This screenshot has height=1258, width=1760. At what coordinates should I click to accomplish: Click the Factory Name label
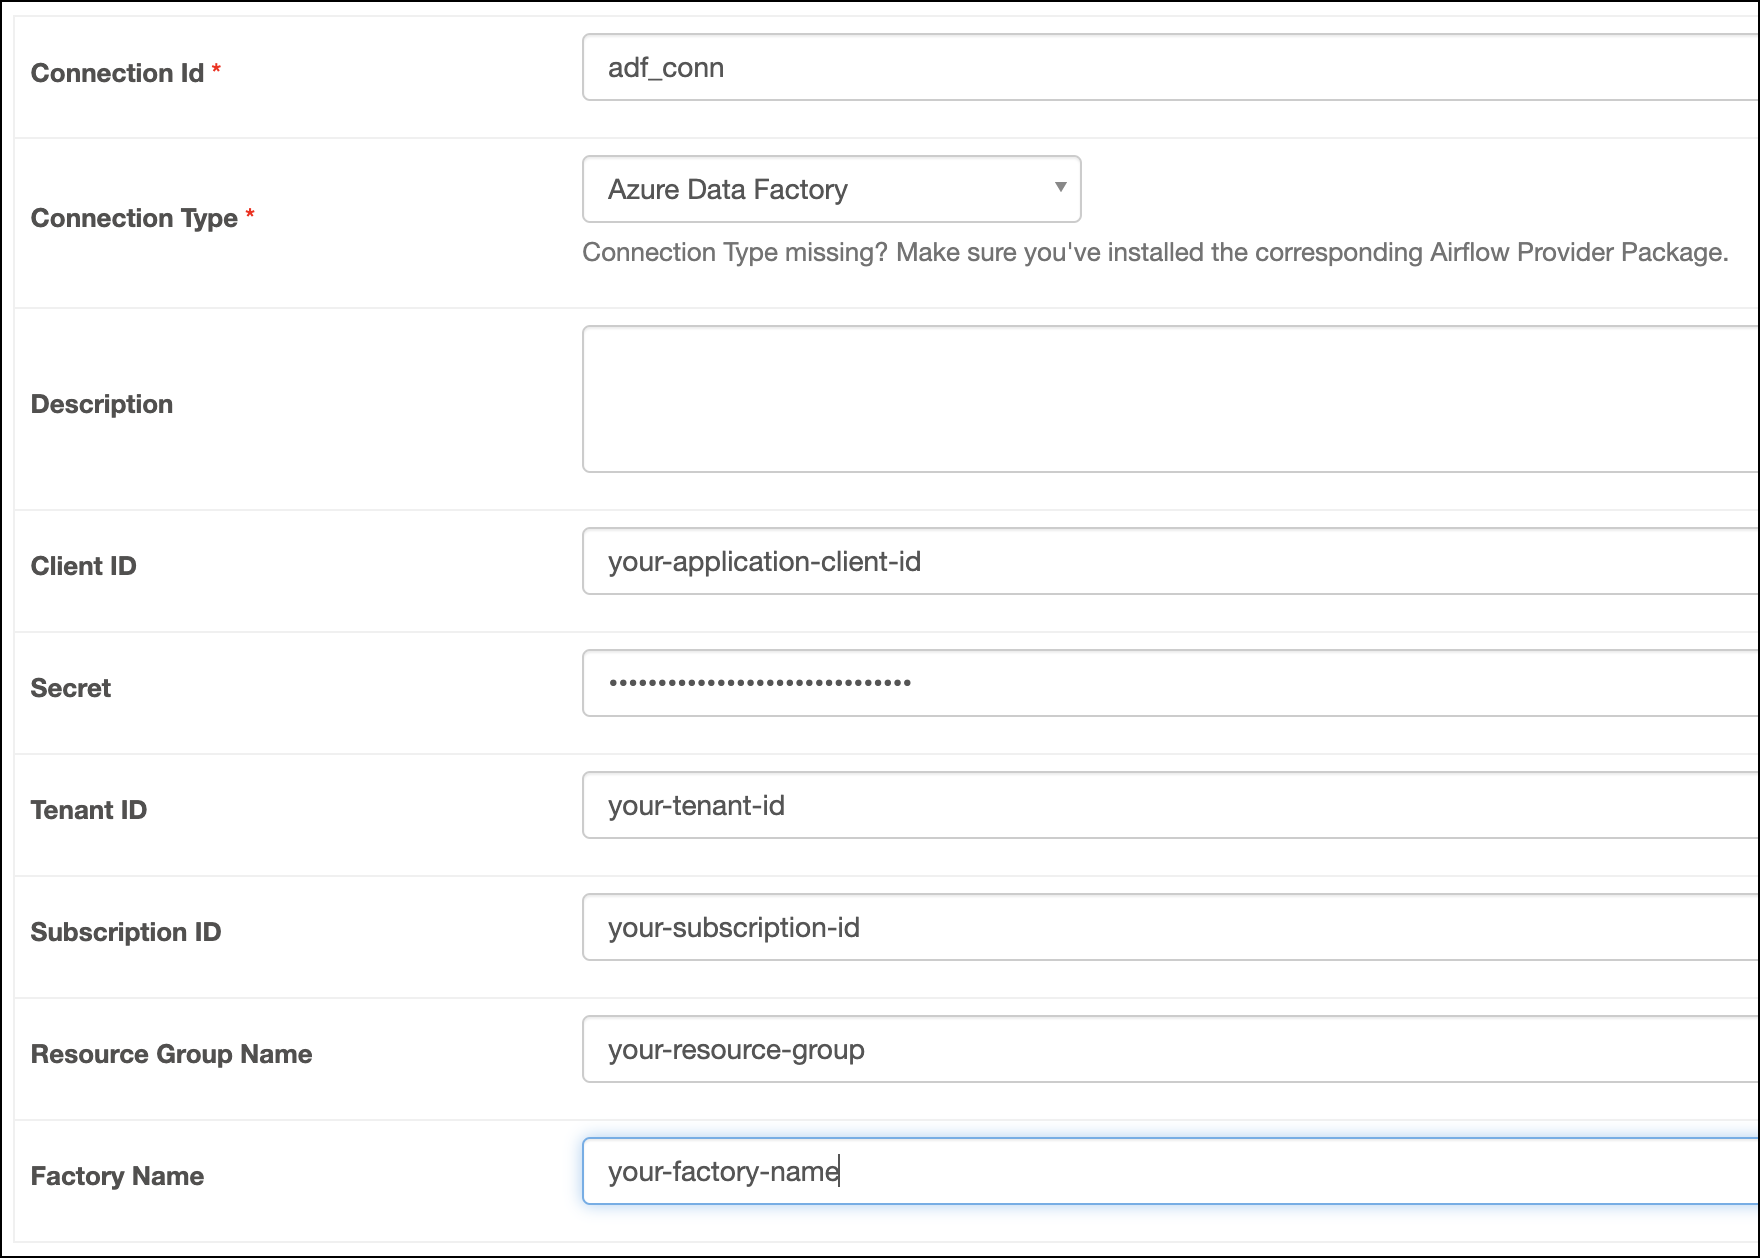pyautogui.click(x=115, y=1176)
